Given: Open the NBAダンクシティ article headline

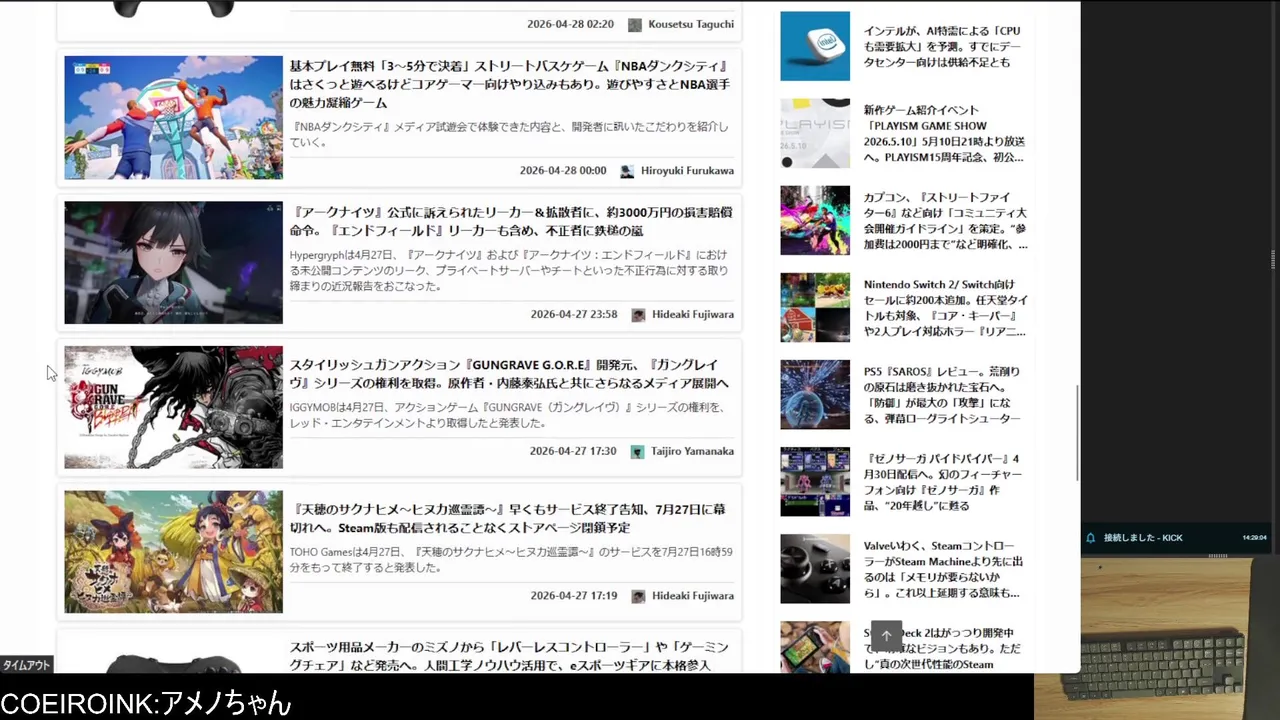Looking at the screenshot, I should click(x=510, y=84).
